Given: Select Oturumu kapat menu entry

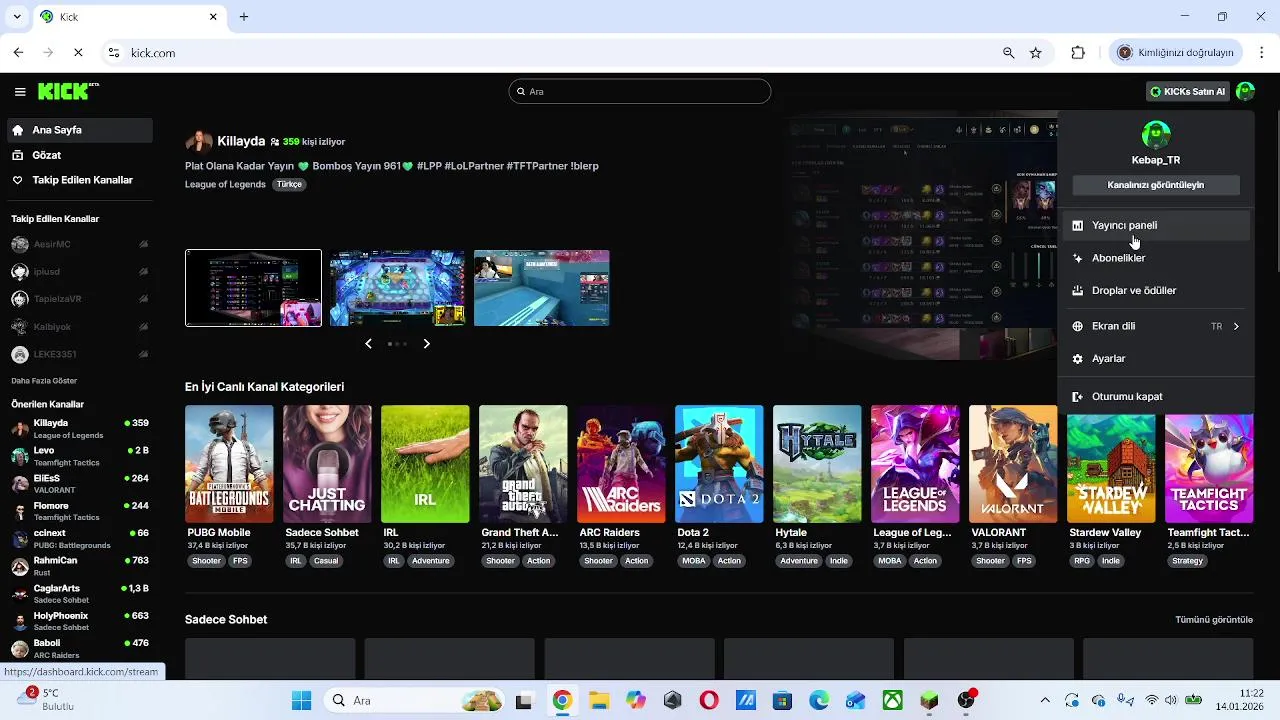Looking at the screenshot, I should tap(1156, 397).
